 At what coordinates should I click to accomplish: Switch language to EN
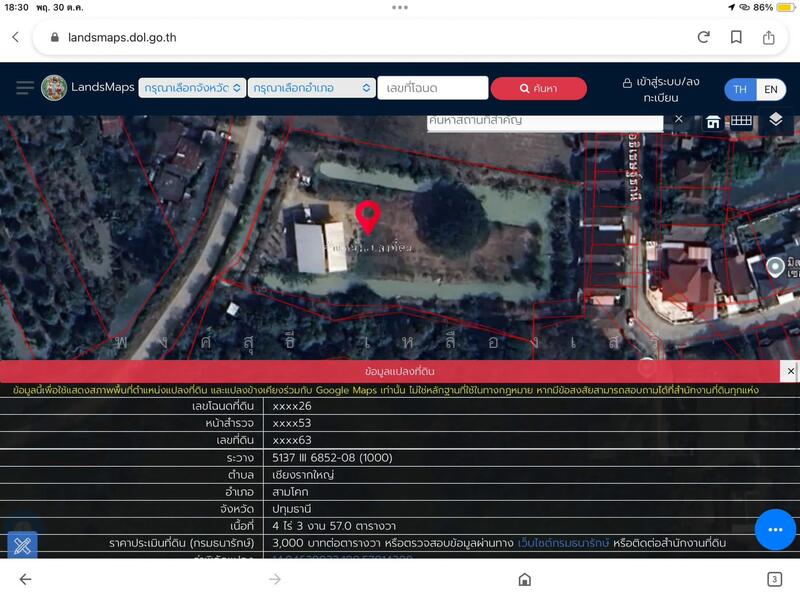770,89
